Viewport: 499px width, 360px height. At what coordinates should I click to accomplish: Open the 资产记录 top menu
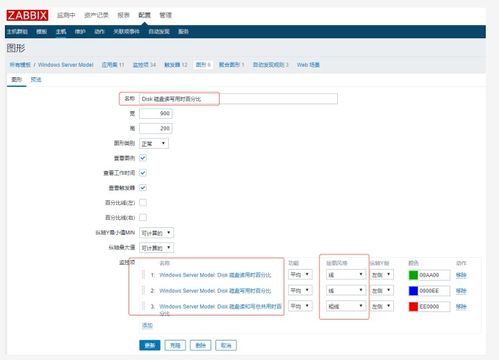[96, 15]
